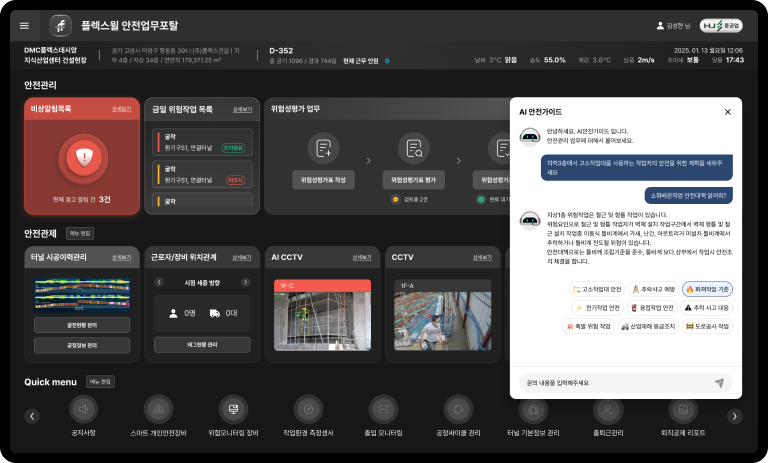Open 상세보기 link in 금일 위험작업 목록
Image resolution: width=768 pixels, height=463 pixels.
point(242,110)
